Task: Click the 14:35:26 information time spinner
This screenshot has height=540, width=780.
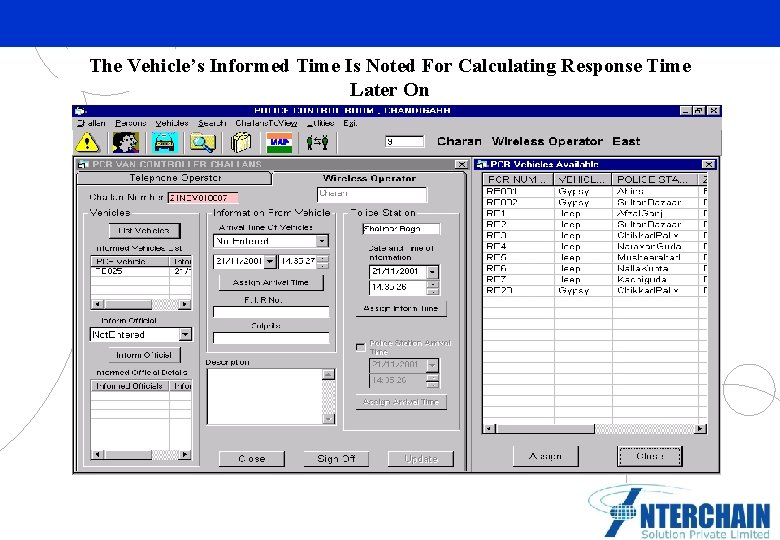Action: pyautogui.click(x=433, y=287)
